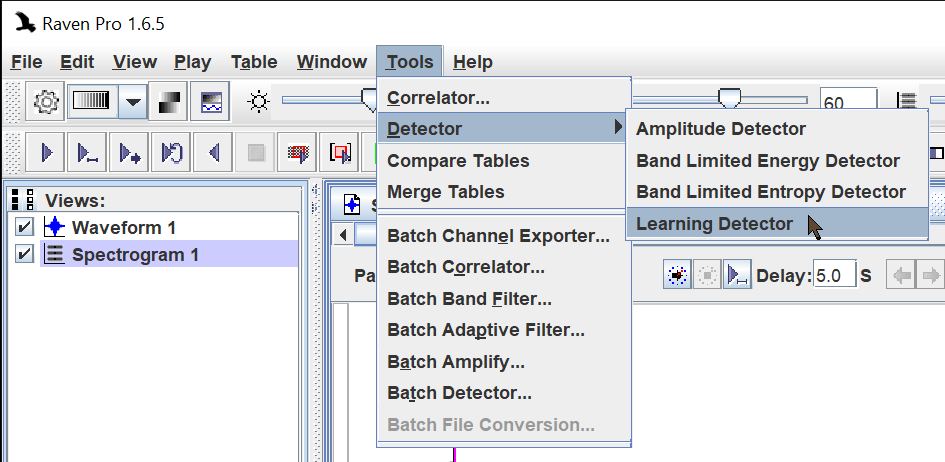Choose Batch Detector... menu item

pos(504,393)
